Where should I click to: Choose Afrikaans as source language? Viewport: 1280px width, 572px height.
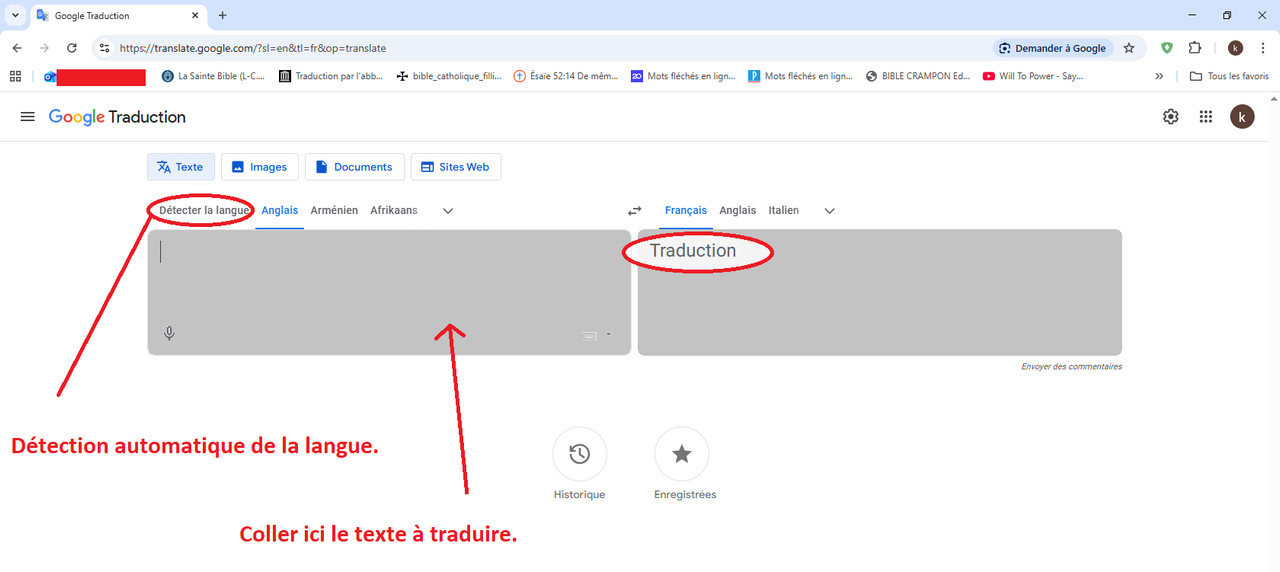394,210
